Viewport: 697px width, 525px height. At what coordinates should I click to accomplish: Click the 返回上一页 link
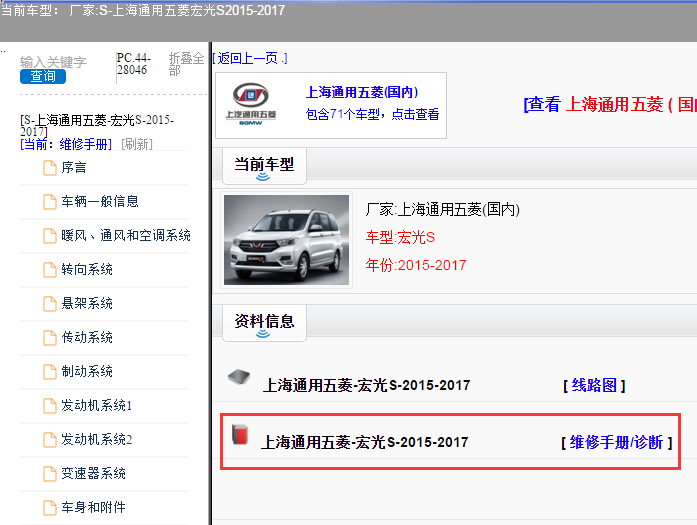coord(250,58)
